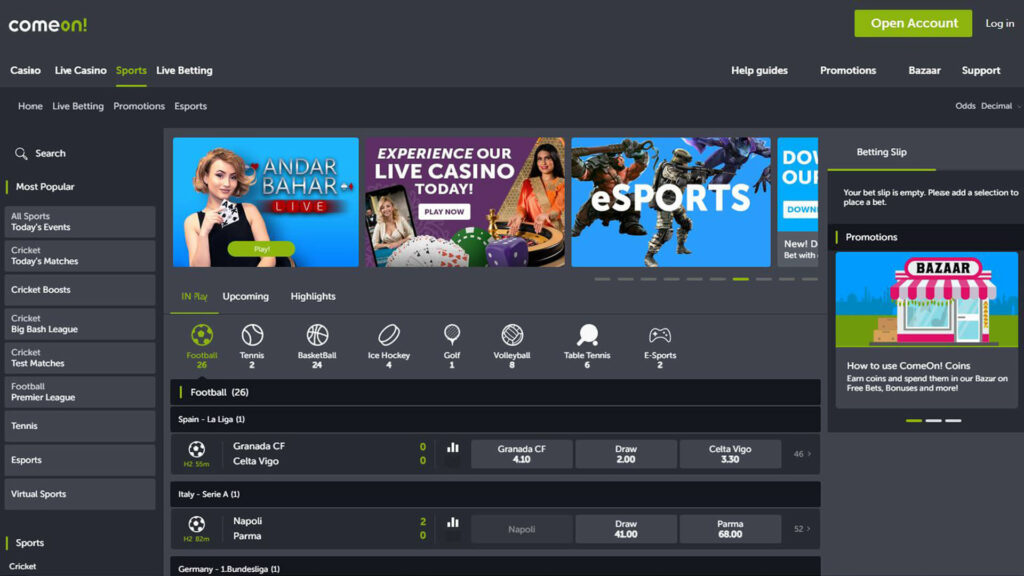Bet on Granada CF at 4.10

tap(521, 454)
